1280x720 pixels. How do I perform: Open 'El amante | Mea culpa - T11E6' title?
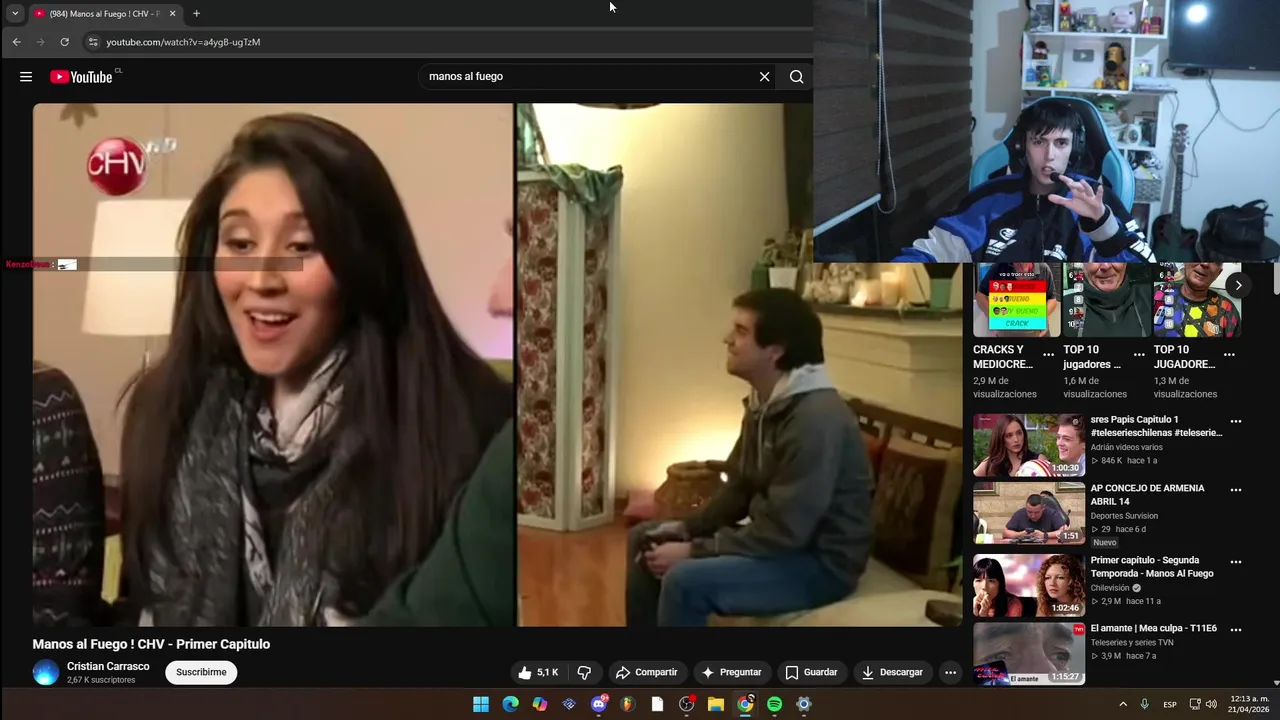tap(1153, 628)
